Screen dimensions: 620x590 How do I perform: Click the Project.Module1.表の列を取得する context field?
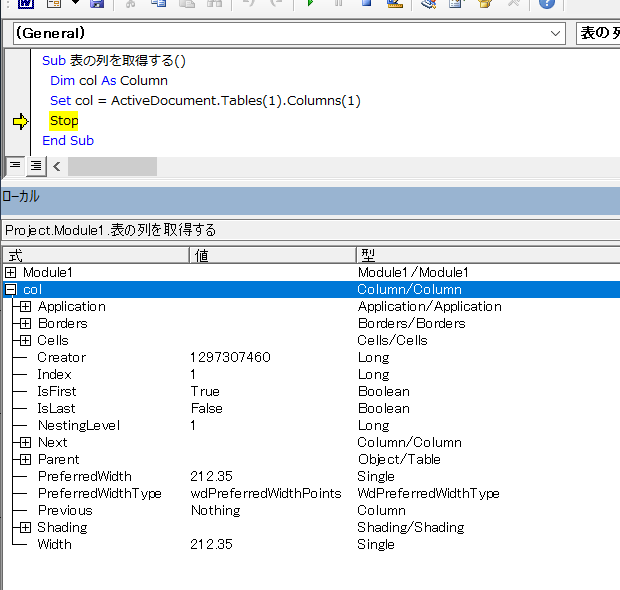[x=311, y=230]
